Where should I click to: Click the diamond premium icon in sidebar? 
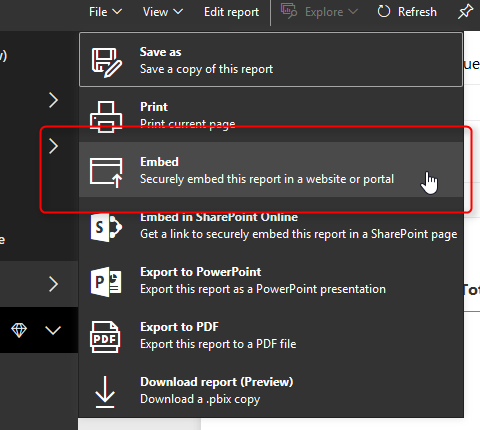coord(19,330)
